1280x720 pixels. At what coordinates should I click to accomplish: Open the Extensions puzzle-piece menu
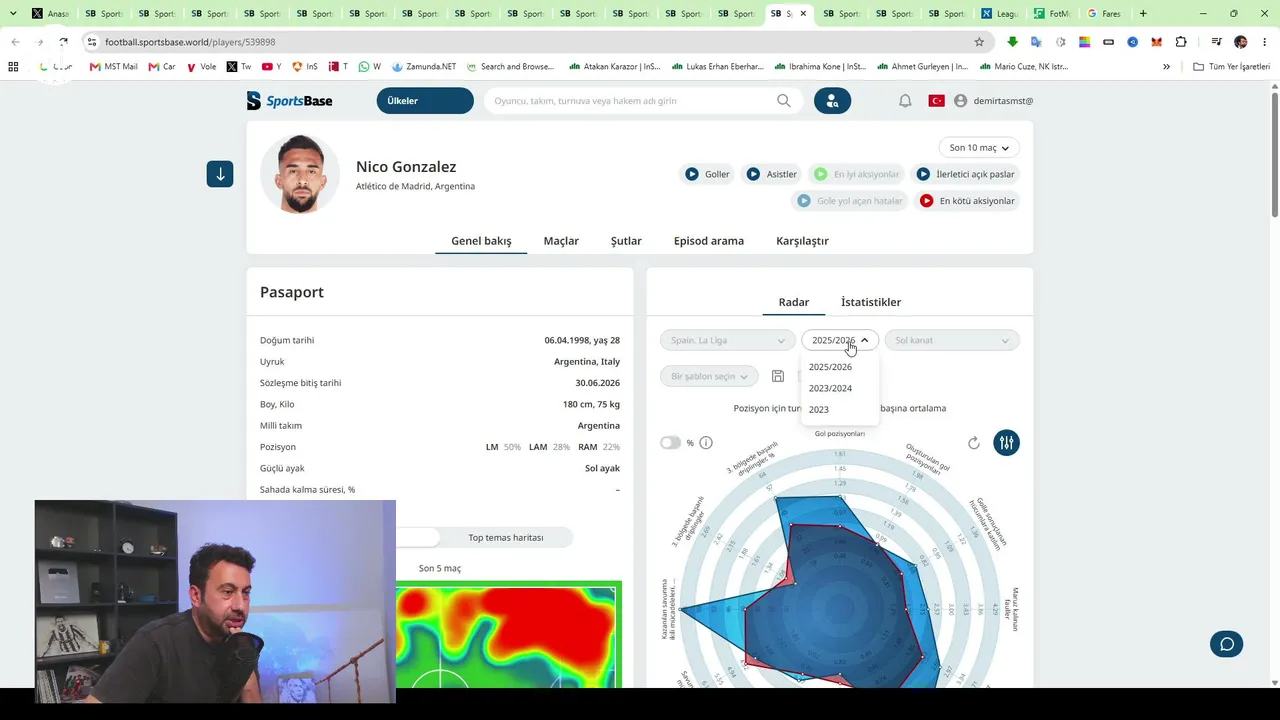[x=1181, y=42]
